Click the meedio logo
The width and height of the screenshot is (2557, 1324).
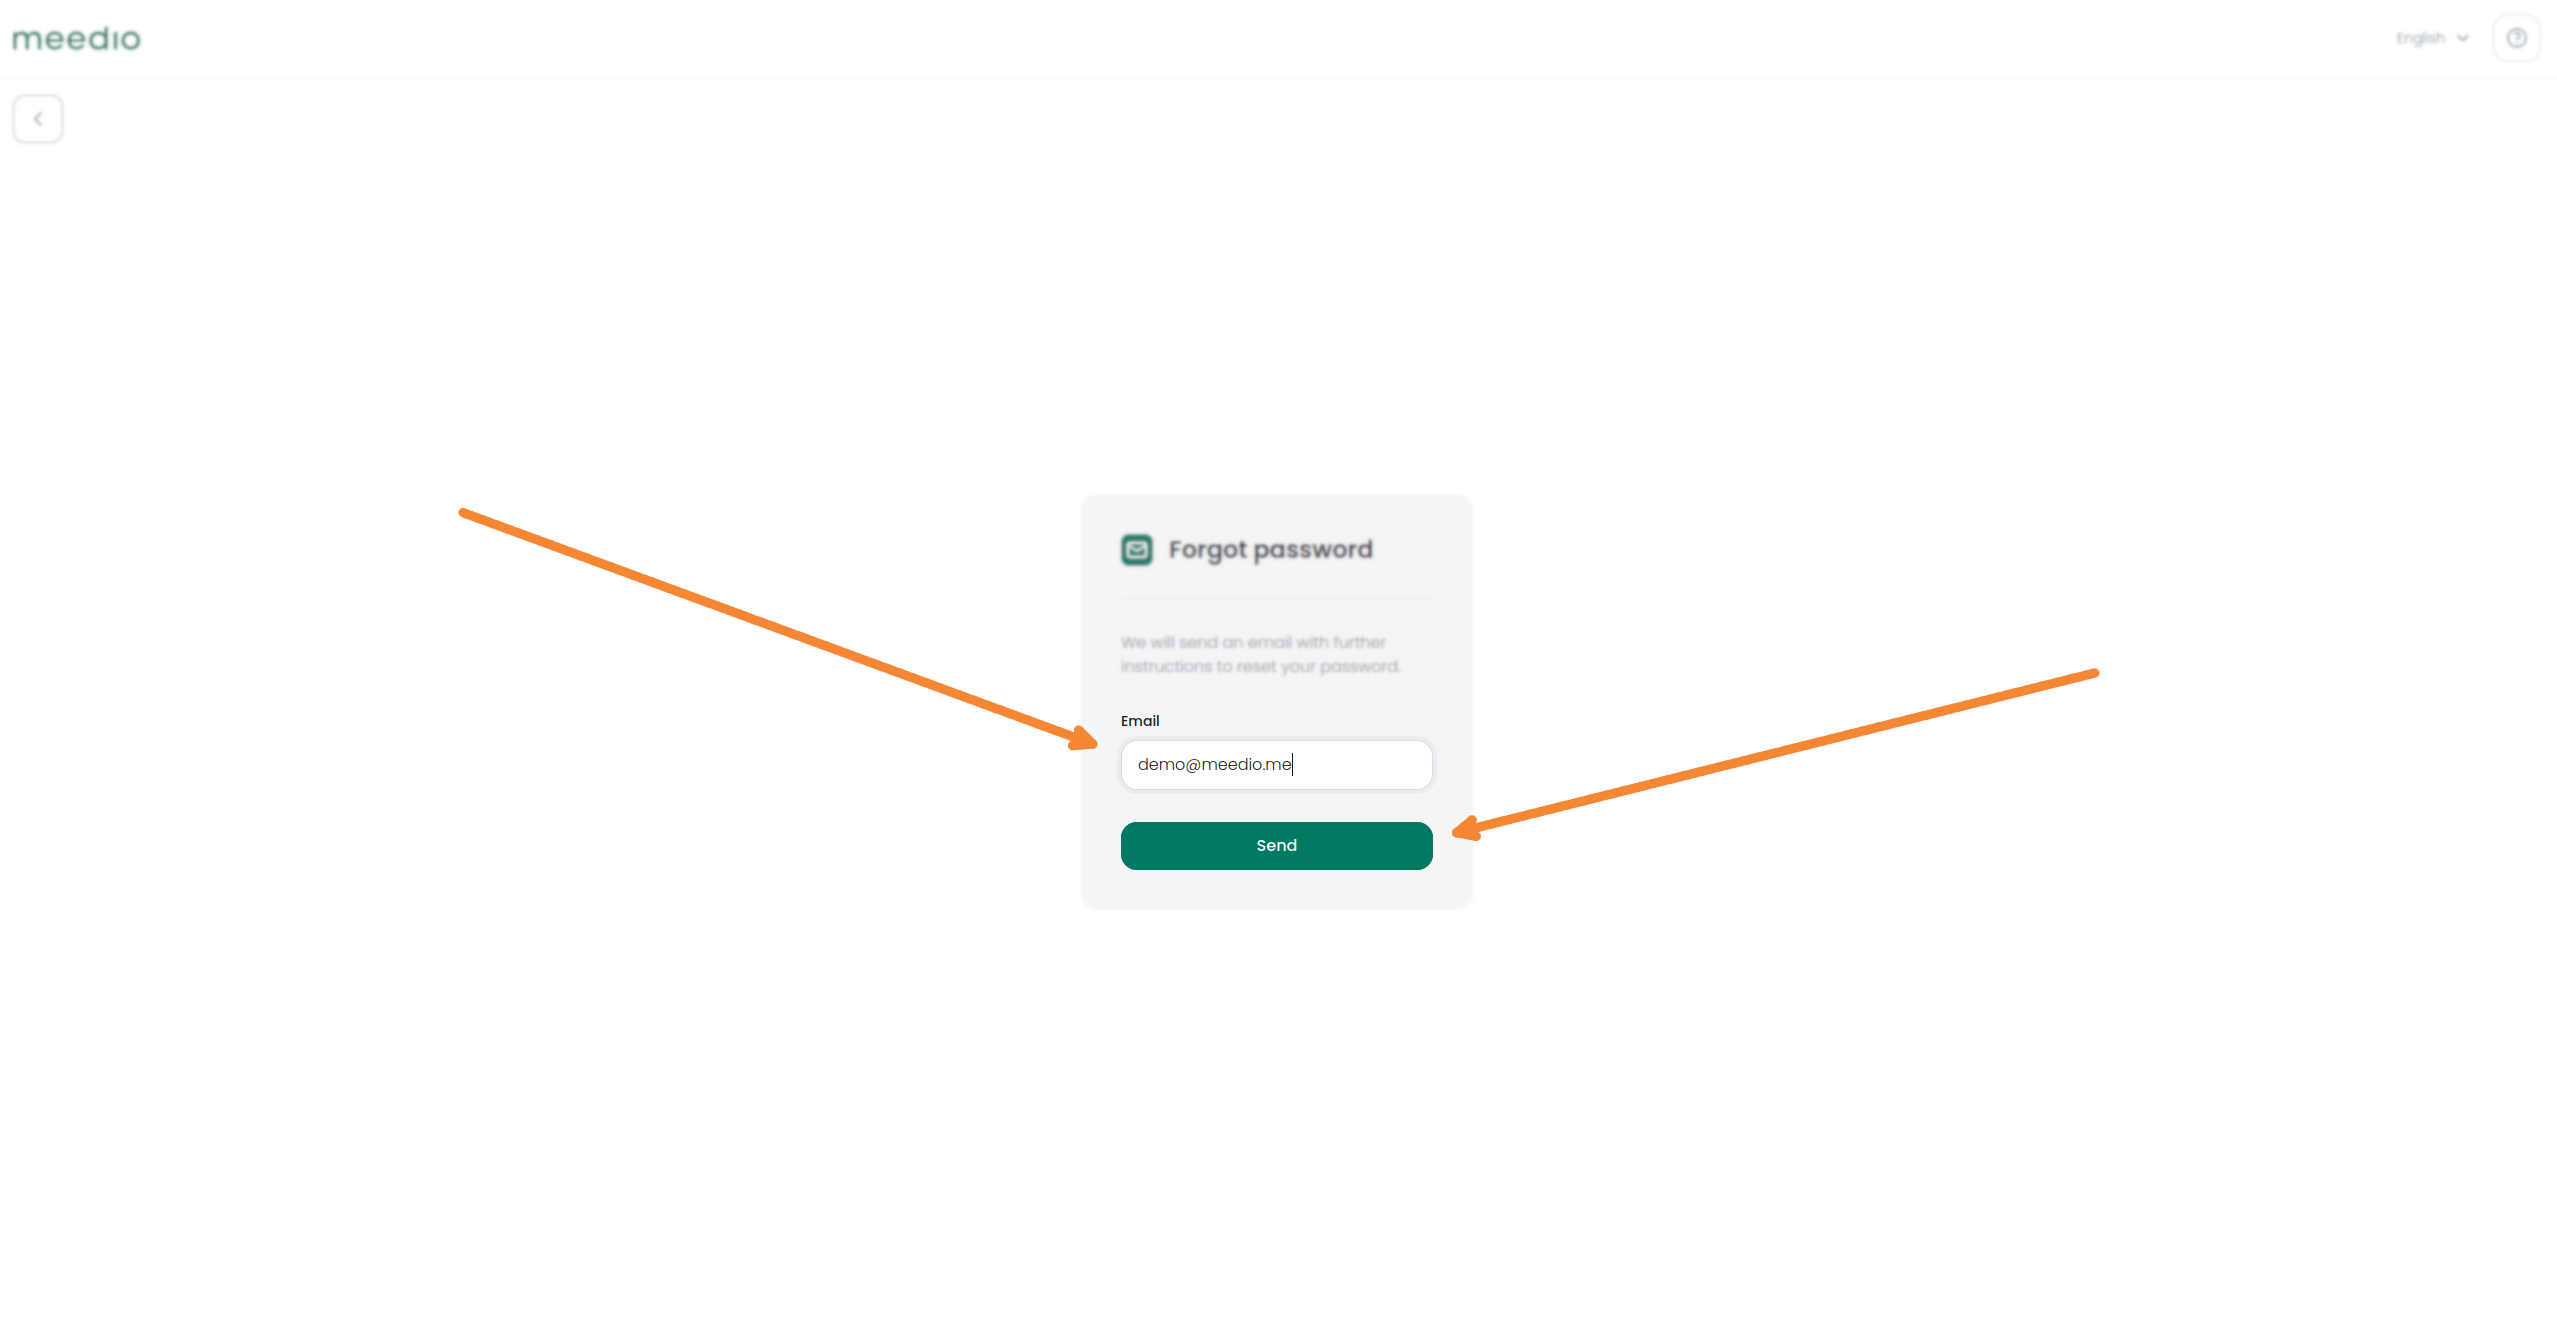[76, 39]
